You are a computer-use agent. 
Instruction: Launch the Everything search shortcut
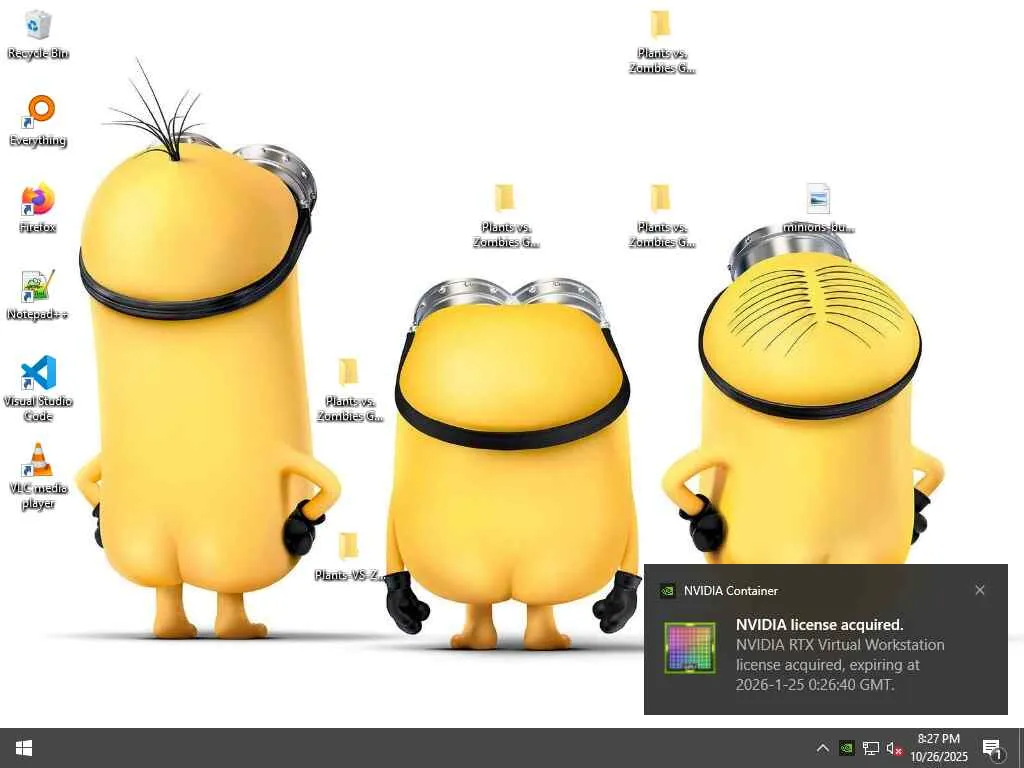(x=38, y=121)
